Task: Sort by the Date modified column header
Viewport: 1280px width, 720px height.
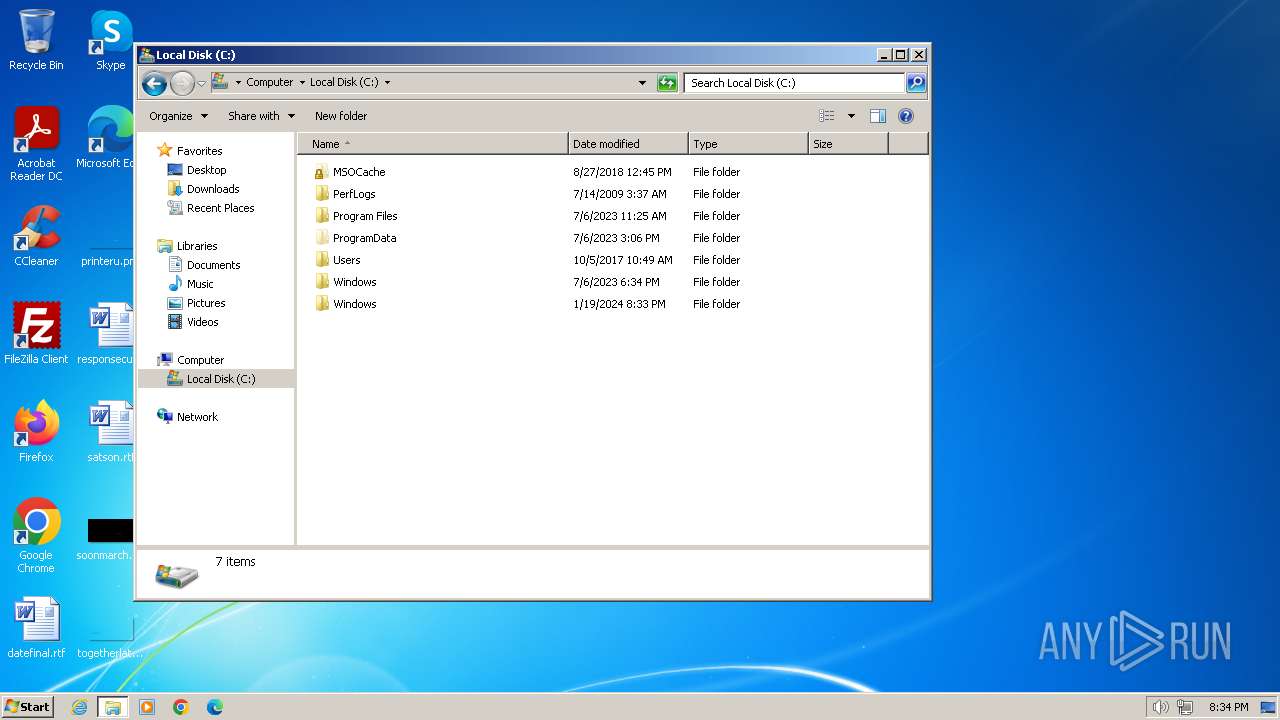Action: [x=628, y=144]
